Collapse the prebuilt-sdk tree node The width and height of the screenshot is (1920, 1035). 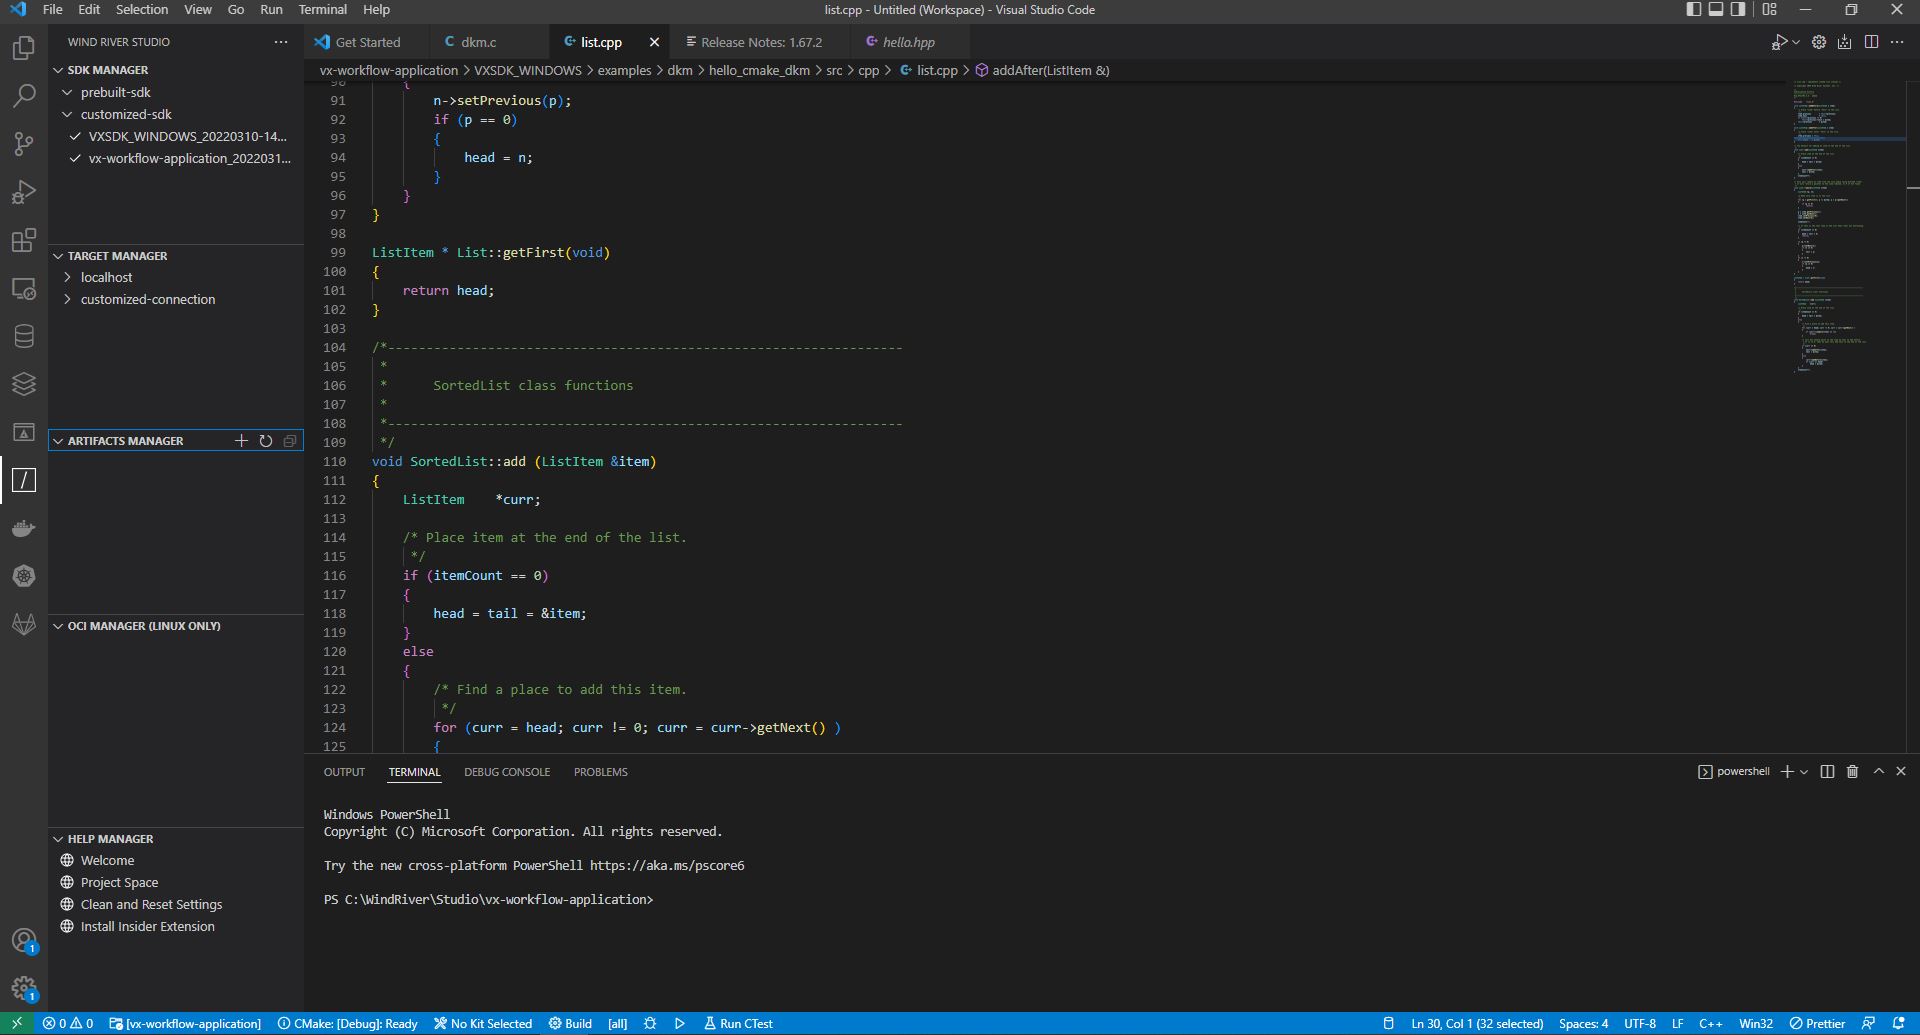tap(68, 92)
